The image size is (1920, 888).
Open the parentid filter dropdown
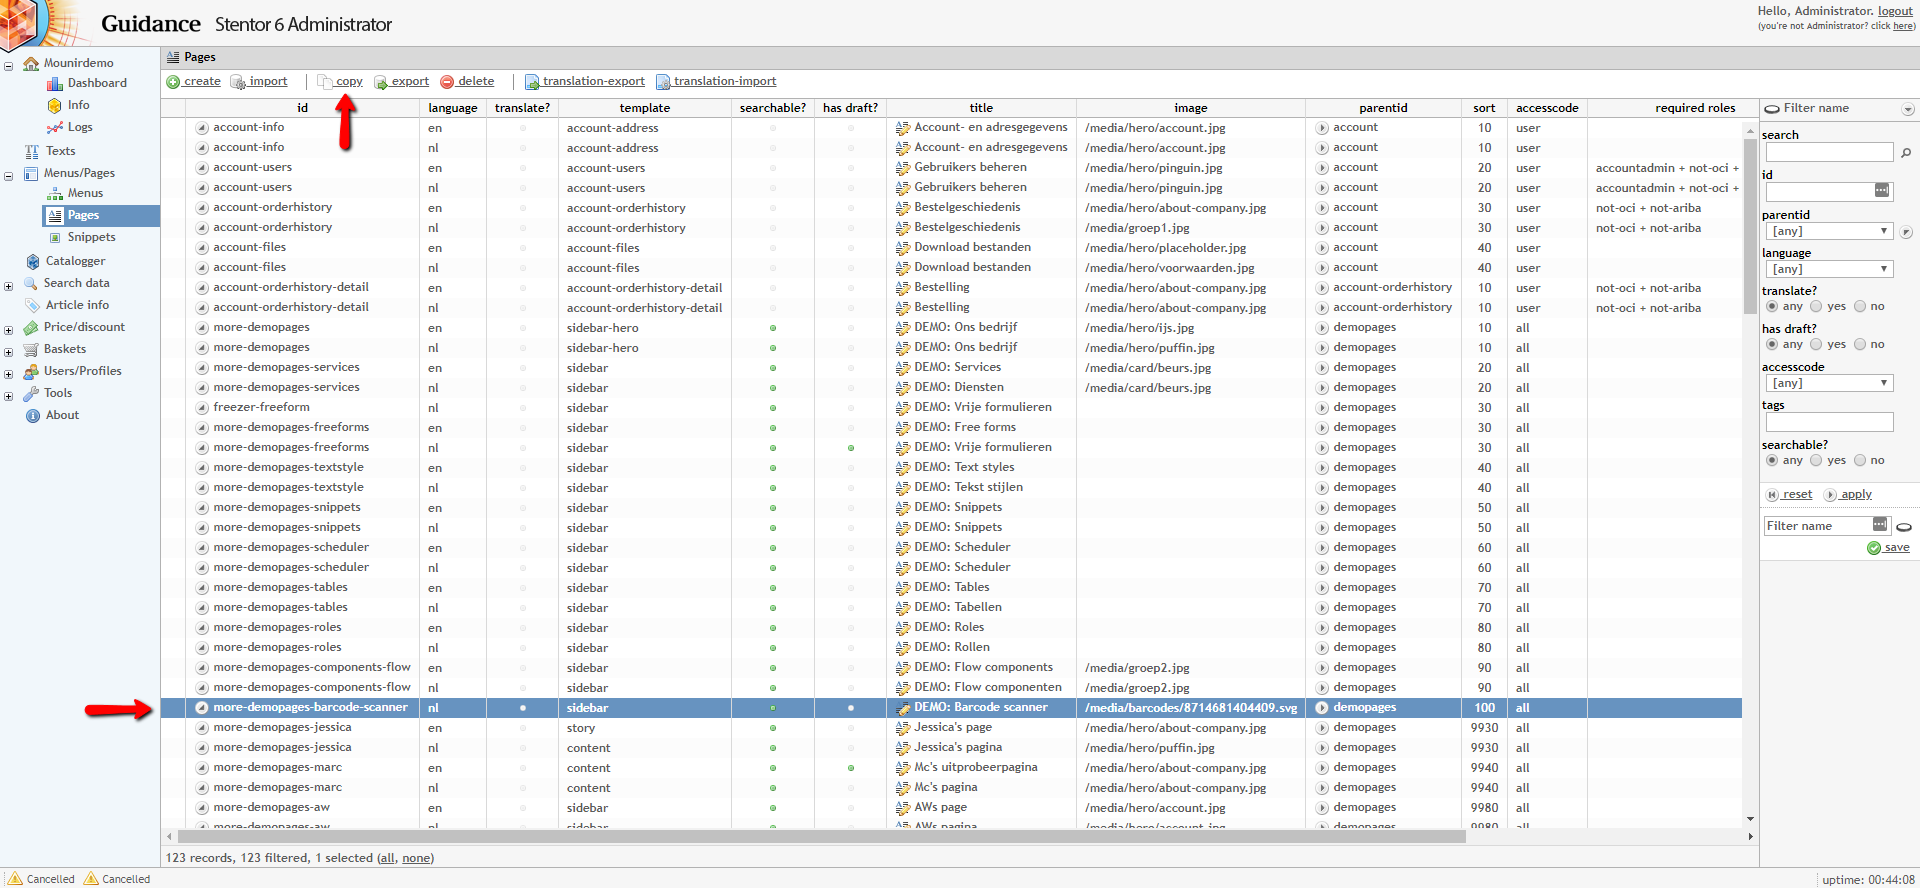[x=1829, y=231]
